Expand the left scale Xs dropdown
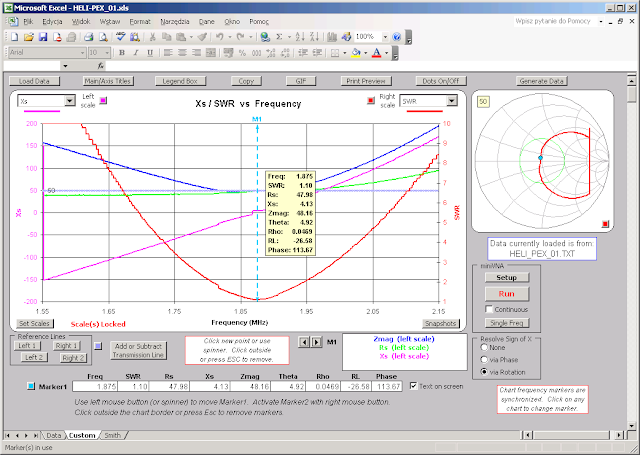Viewport: 640px width, 455px height. click(70, 100)
